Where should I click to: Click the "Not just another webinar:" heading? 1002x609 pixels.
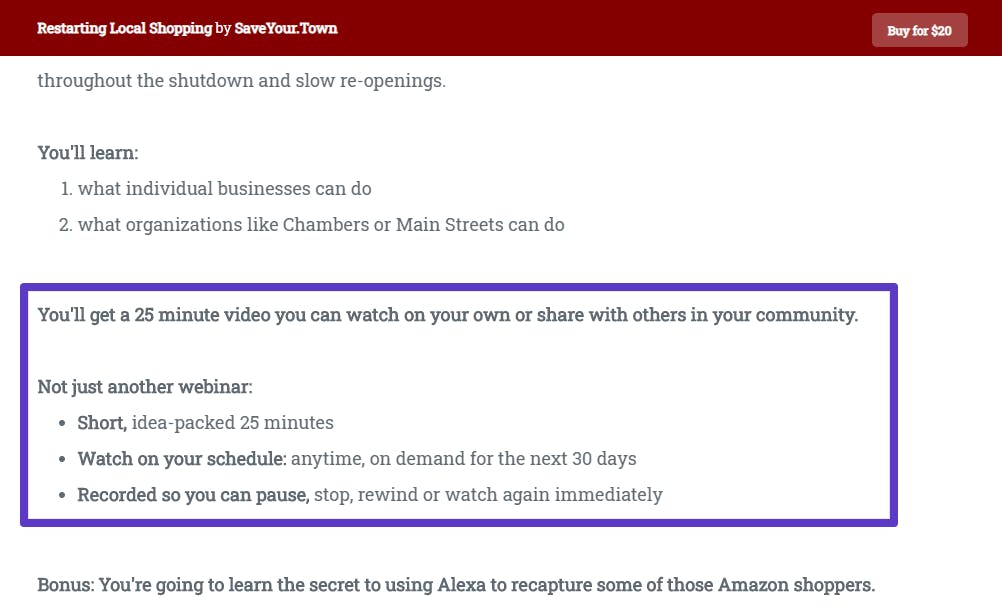point(145,387)
